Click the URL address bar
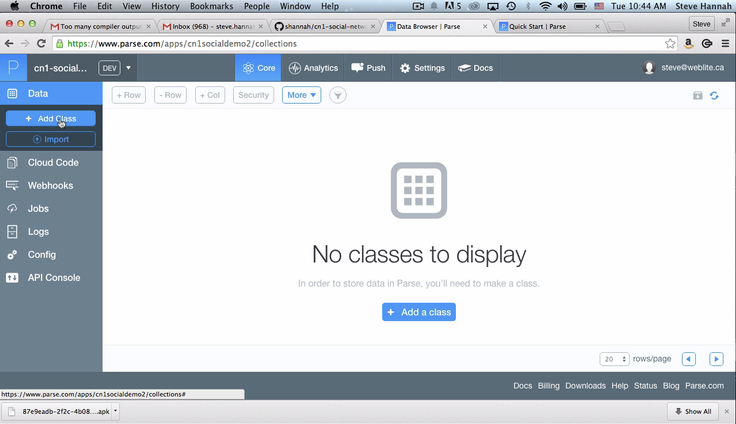 pos(358,44)
